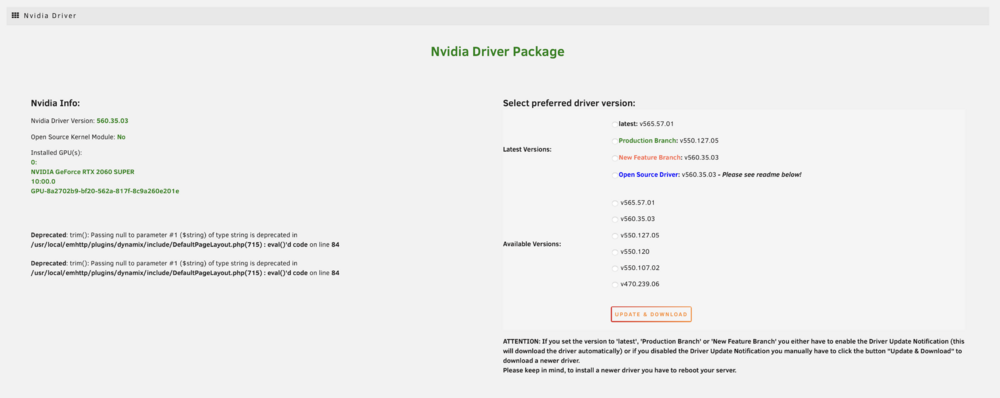The image size is (1000, 398).
Task: Choose legacy version v470.239.06 radio button
Action: (x=615, y=285)
